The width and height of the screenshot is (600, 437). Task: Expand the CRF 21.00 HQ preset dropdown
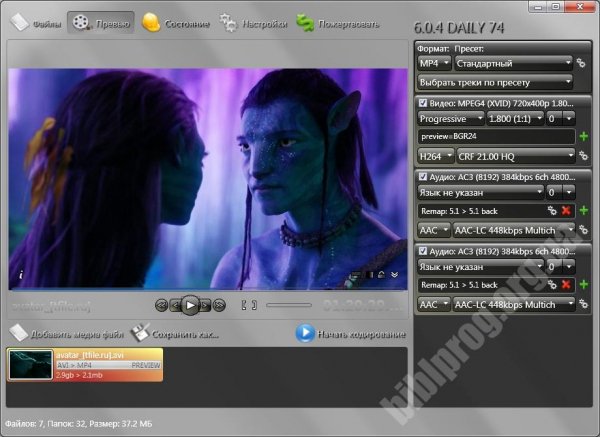tap(516, 156)
